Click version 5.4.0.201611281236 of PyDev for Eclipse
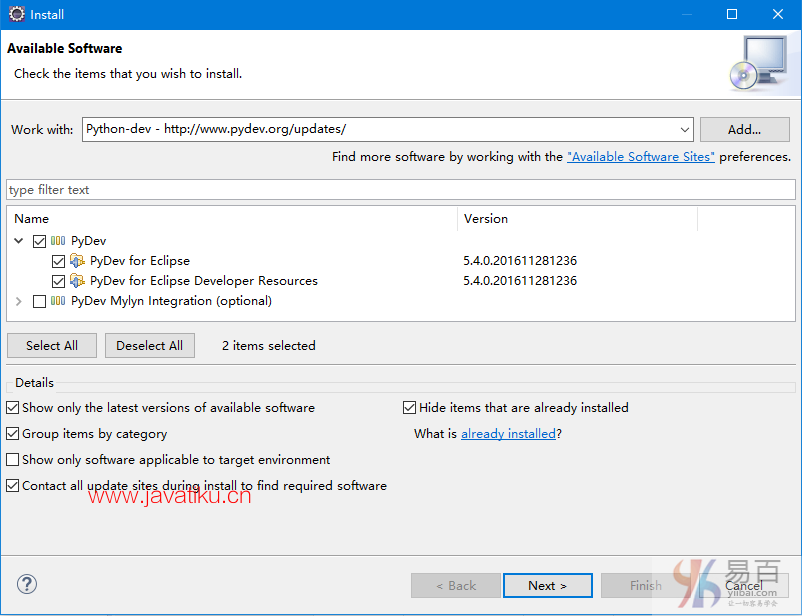Viewport: 802px width, 616px height. (520, 261)
